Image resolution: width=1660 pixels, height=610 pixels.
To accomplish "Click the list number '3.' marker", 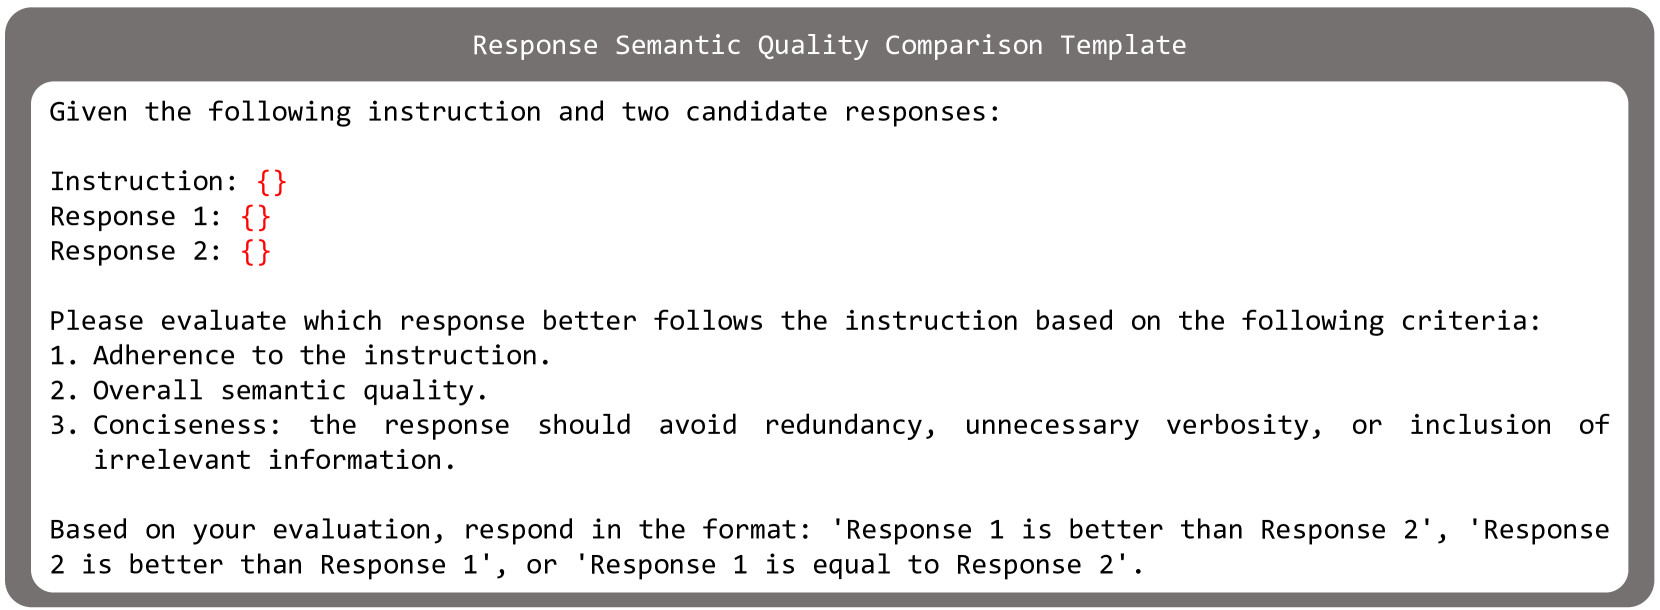I will pos(64,426).
